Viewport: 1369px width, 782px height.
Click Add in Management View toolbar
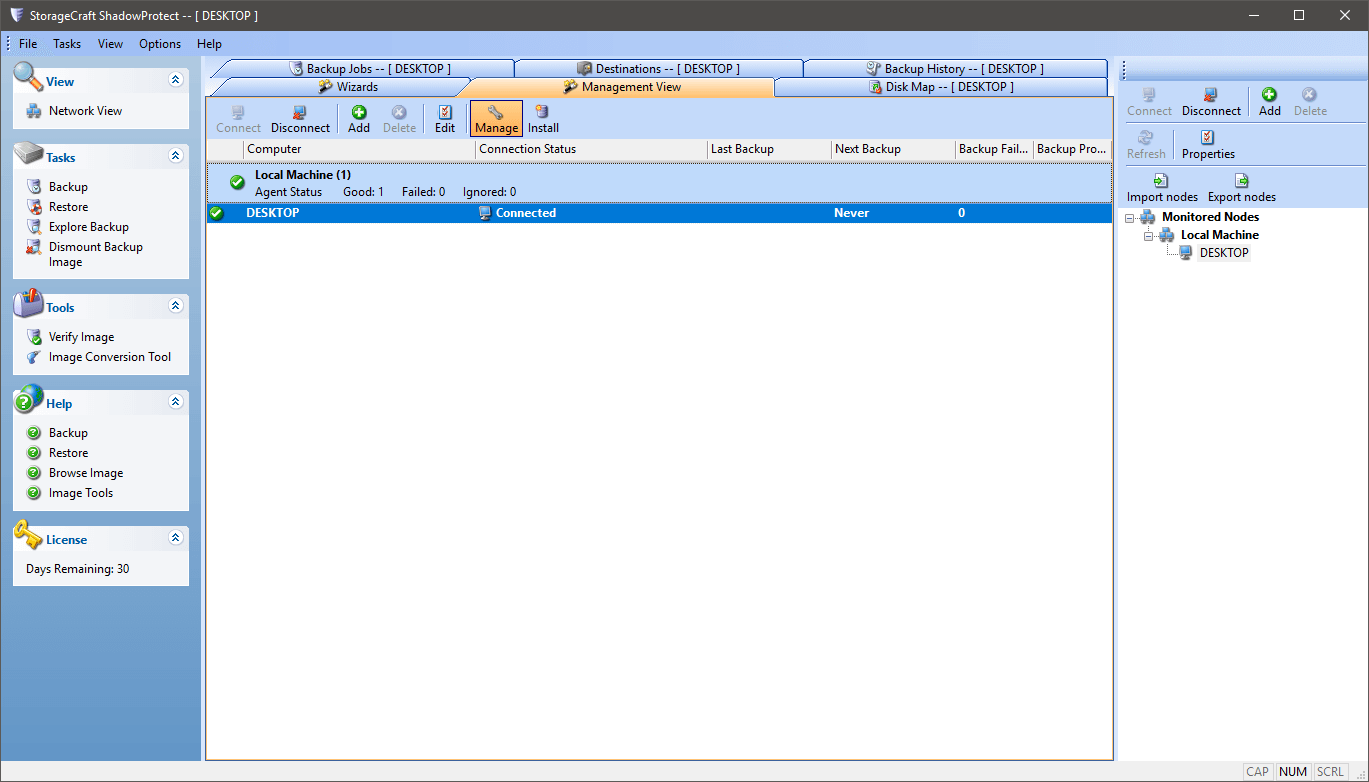(x=359, y=119)
